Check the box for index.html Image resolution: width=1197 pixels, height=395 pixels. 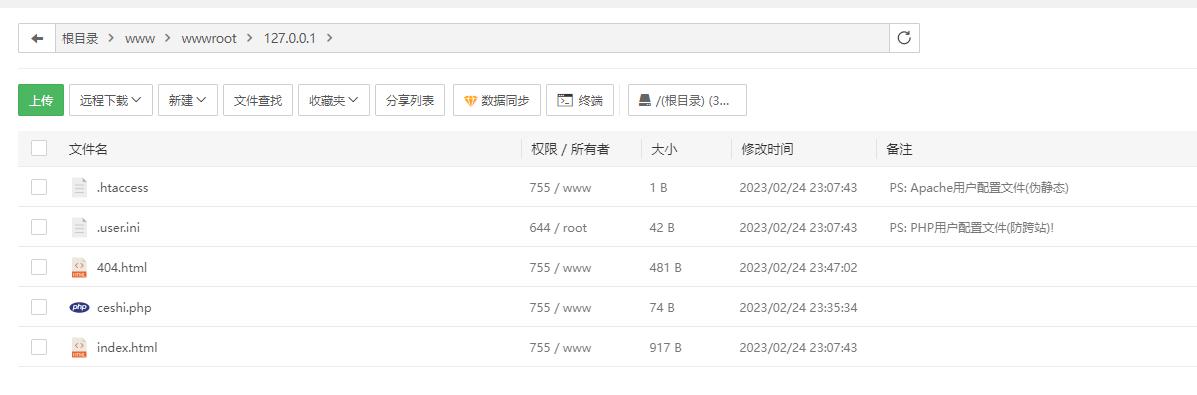click(x=39, y=347)
